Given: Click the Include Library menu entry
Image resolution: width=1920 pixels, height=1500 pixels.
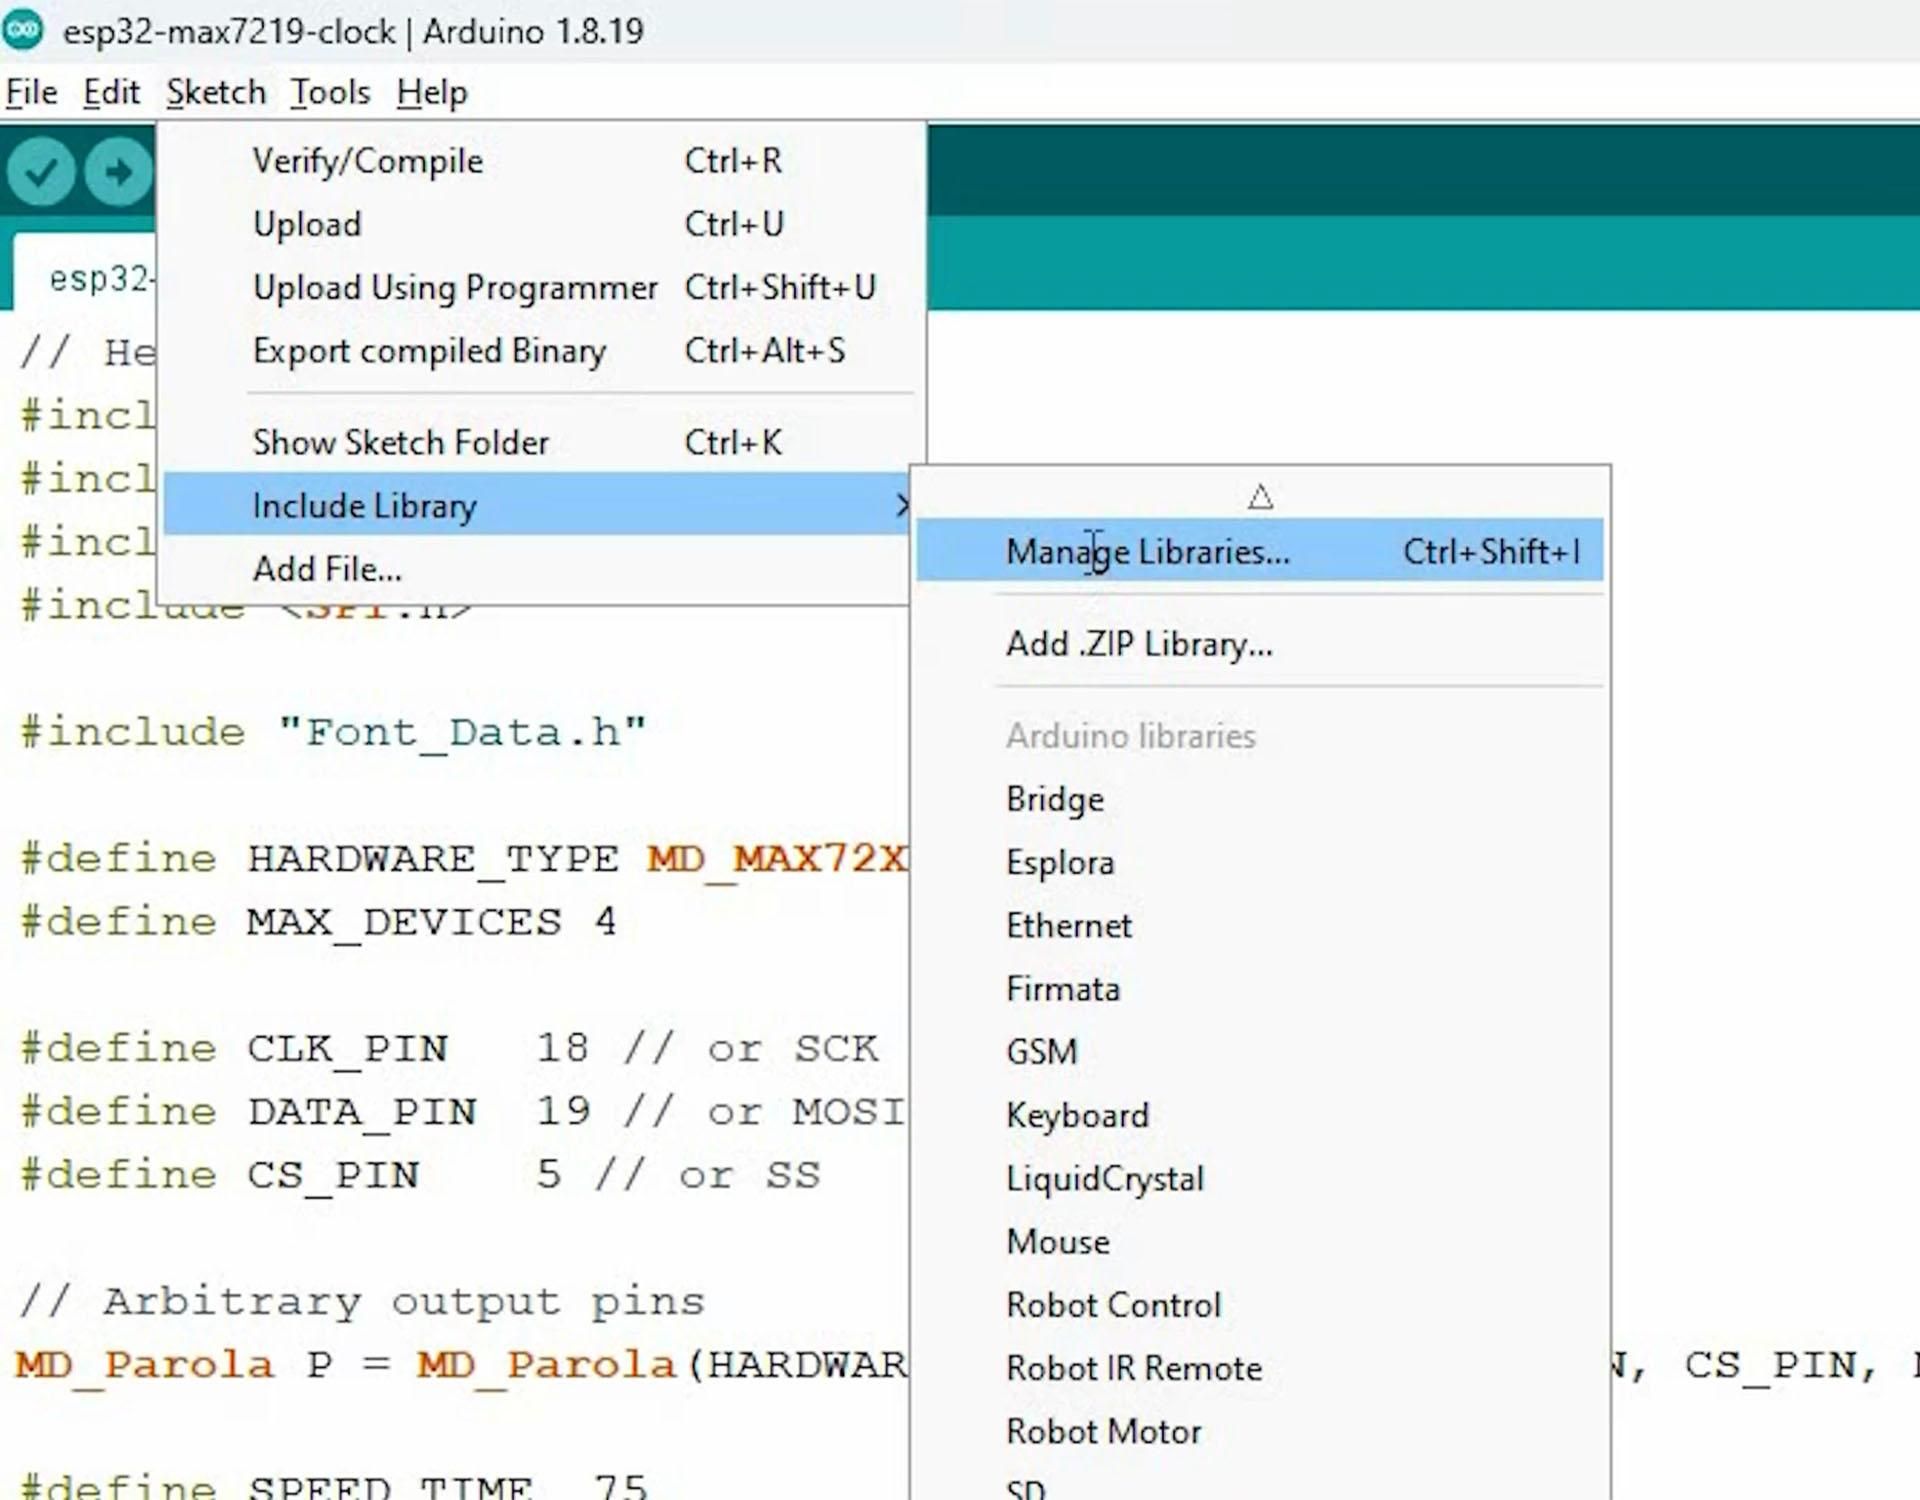Looking at the screenshot, I should click(538, 505).
